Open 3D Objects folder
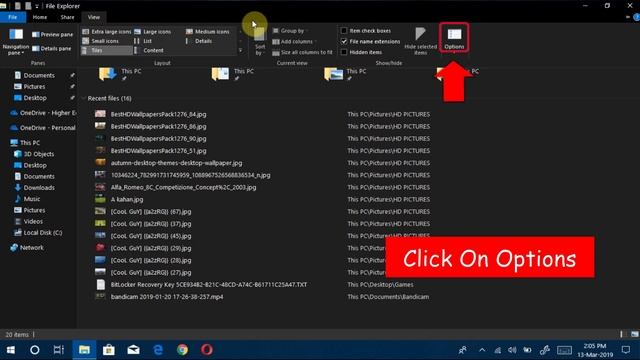Image resolution: width=640 pixels, height=360 pixels. [38, 154]
